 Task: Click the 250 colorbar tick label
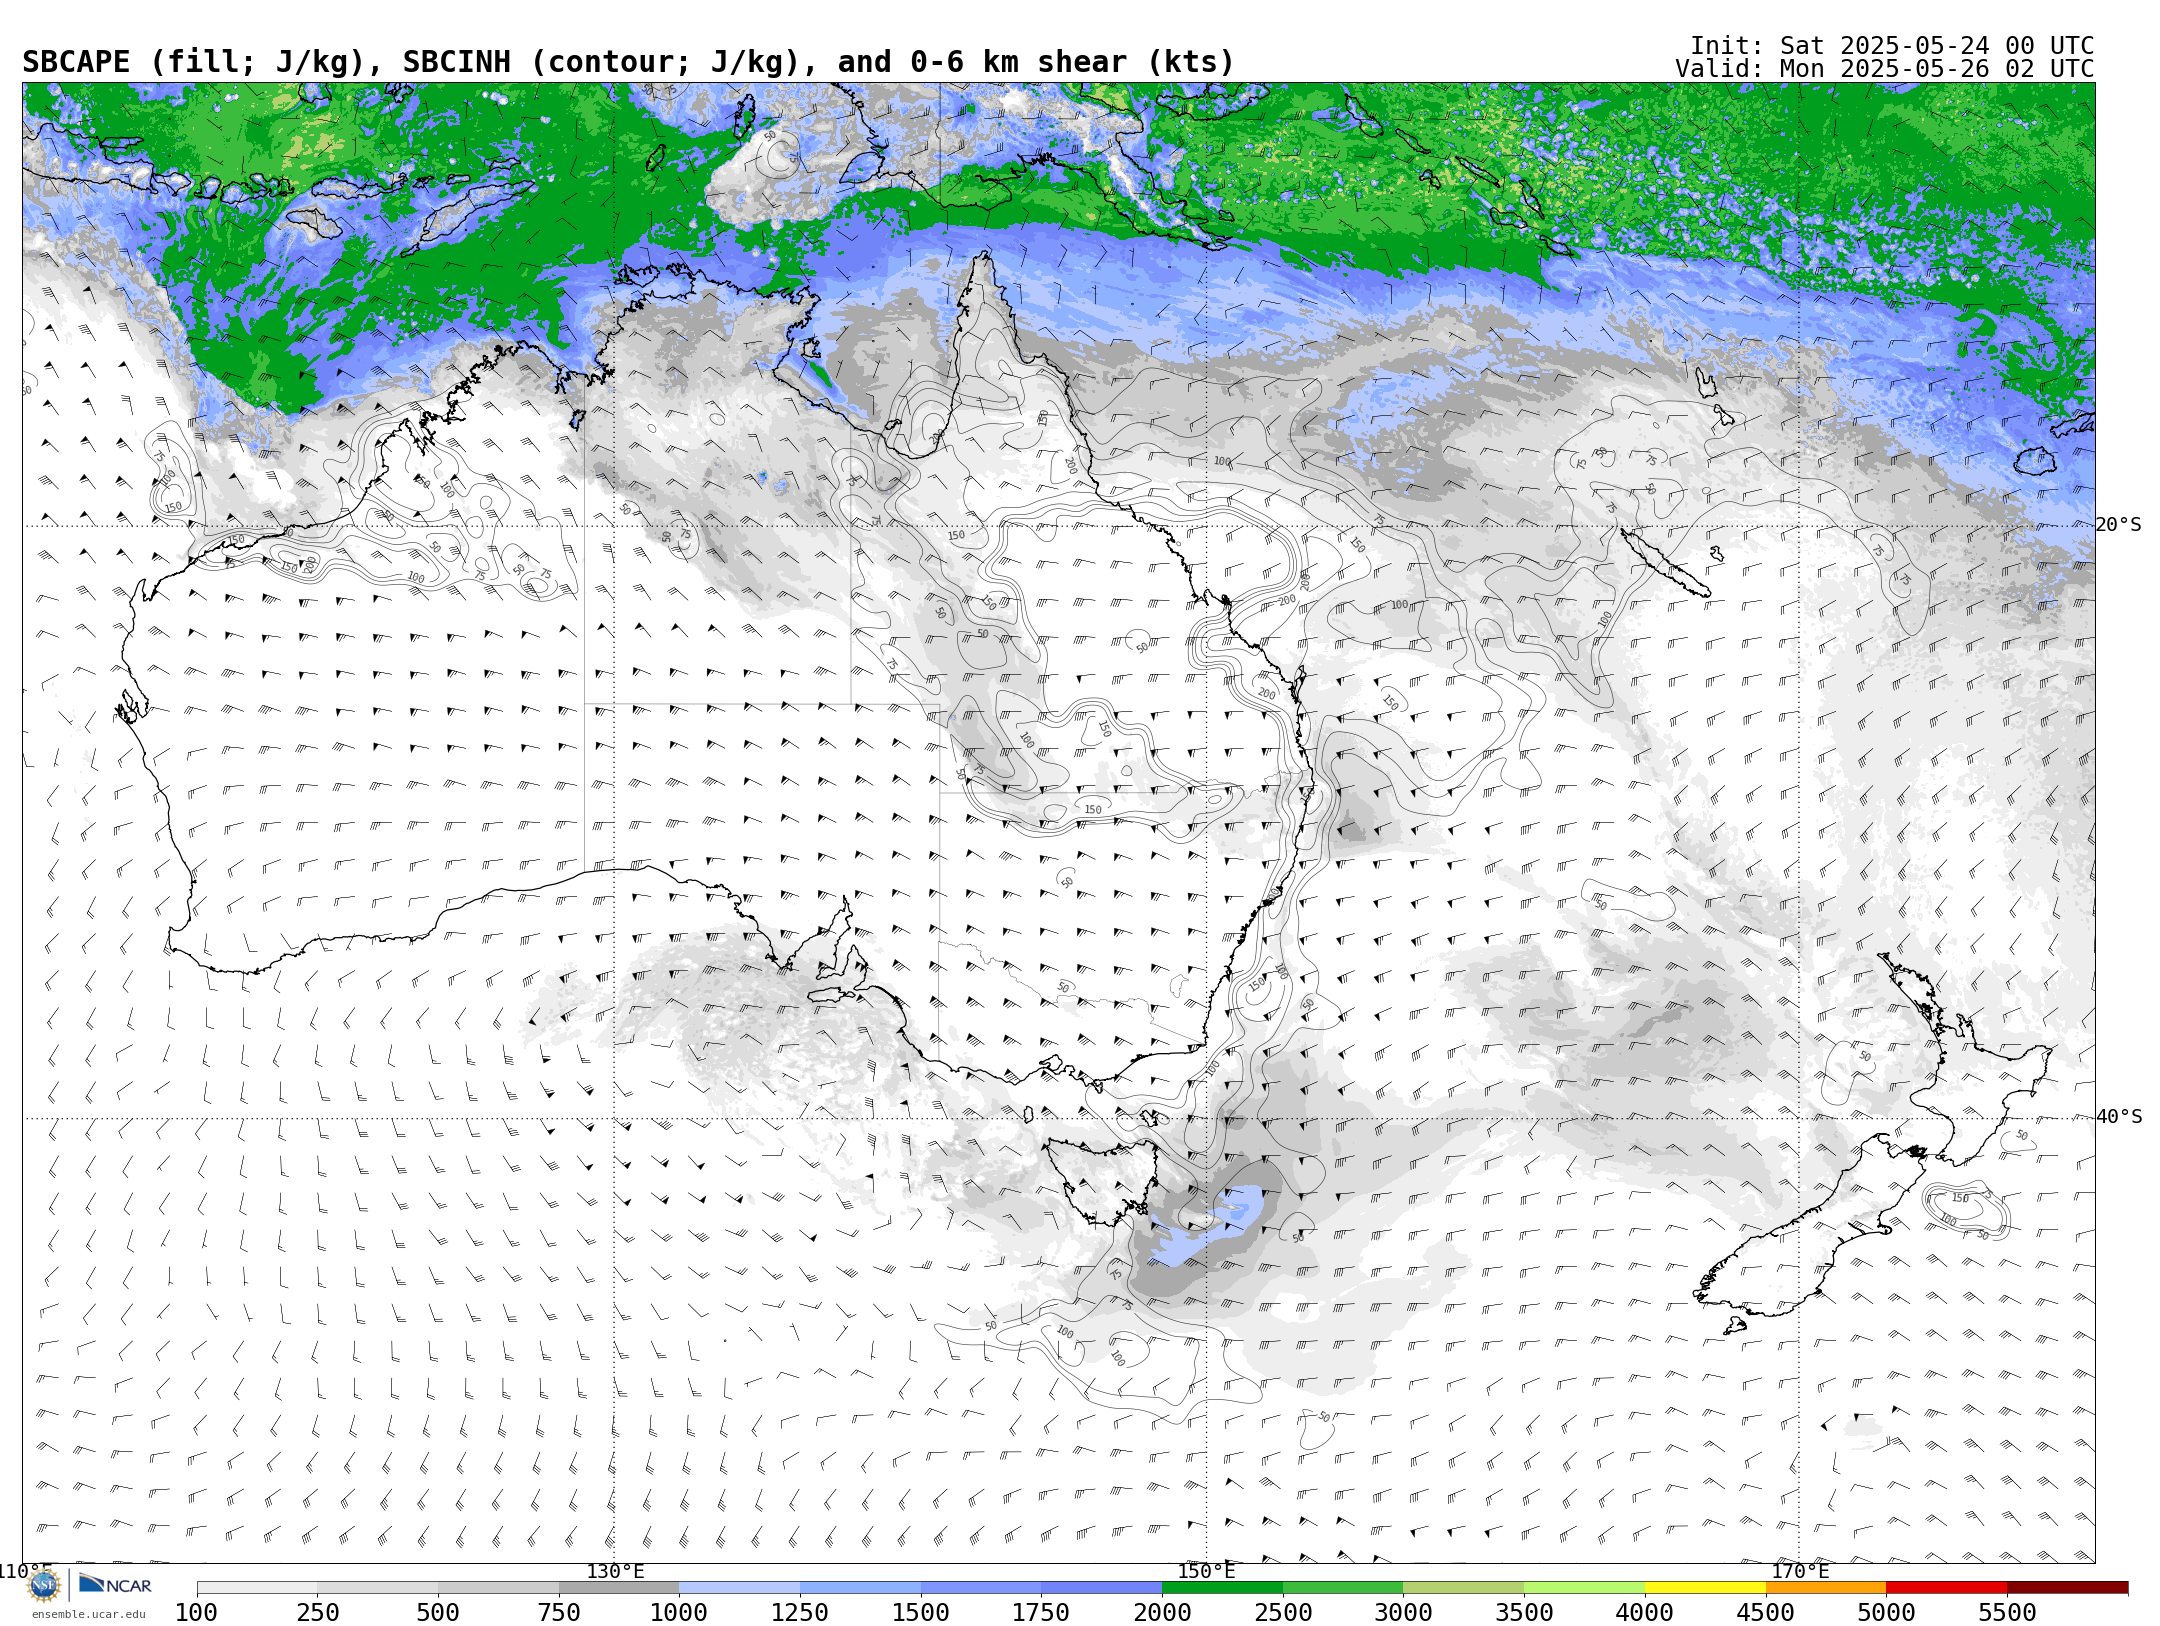317,1613
